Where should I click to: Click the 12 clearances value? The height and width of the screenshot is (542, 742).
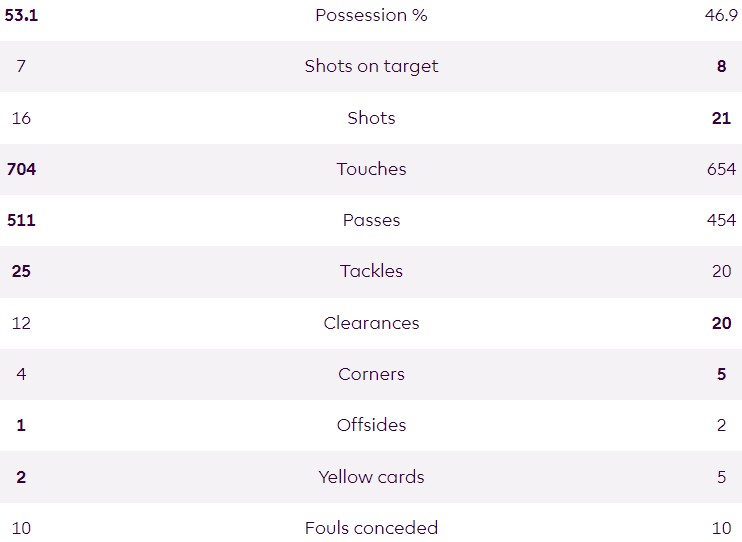21,323
